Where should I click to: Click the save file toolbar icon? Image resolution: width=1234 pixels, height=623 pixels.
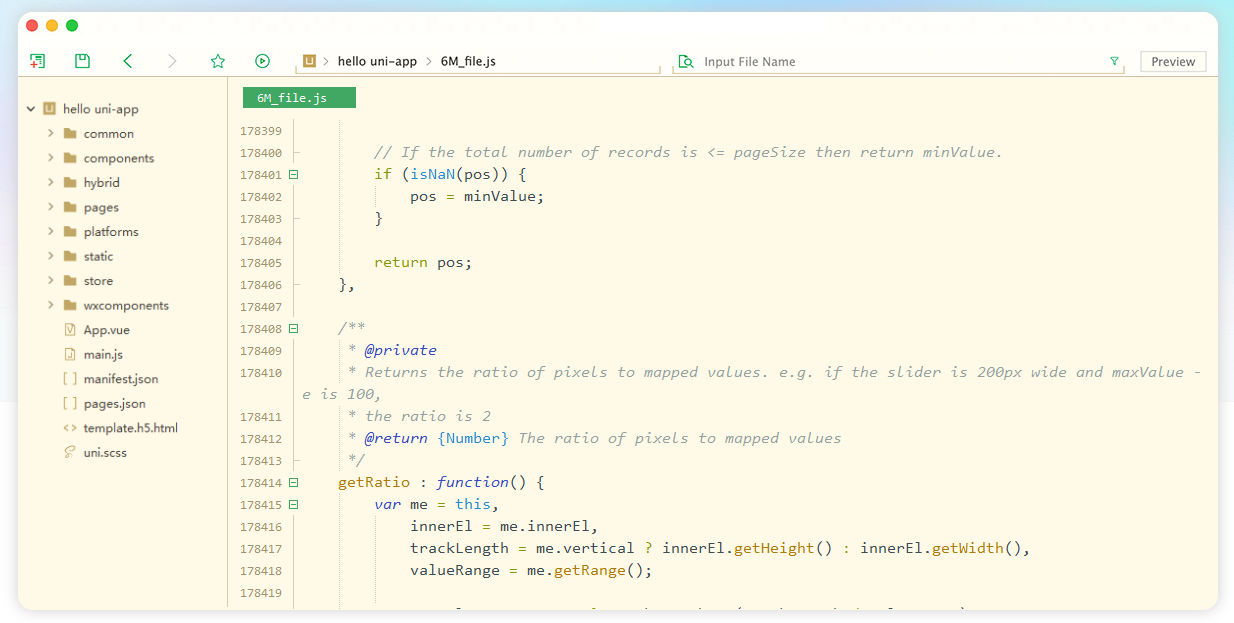point(83,61)
